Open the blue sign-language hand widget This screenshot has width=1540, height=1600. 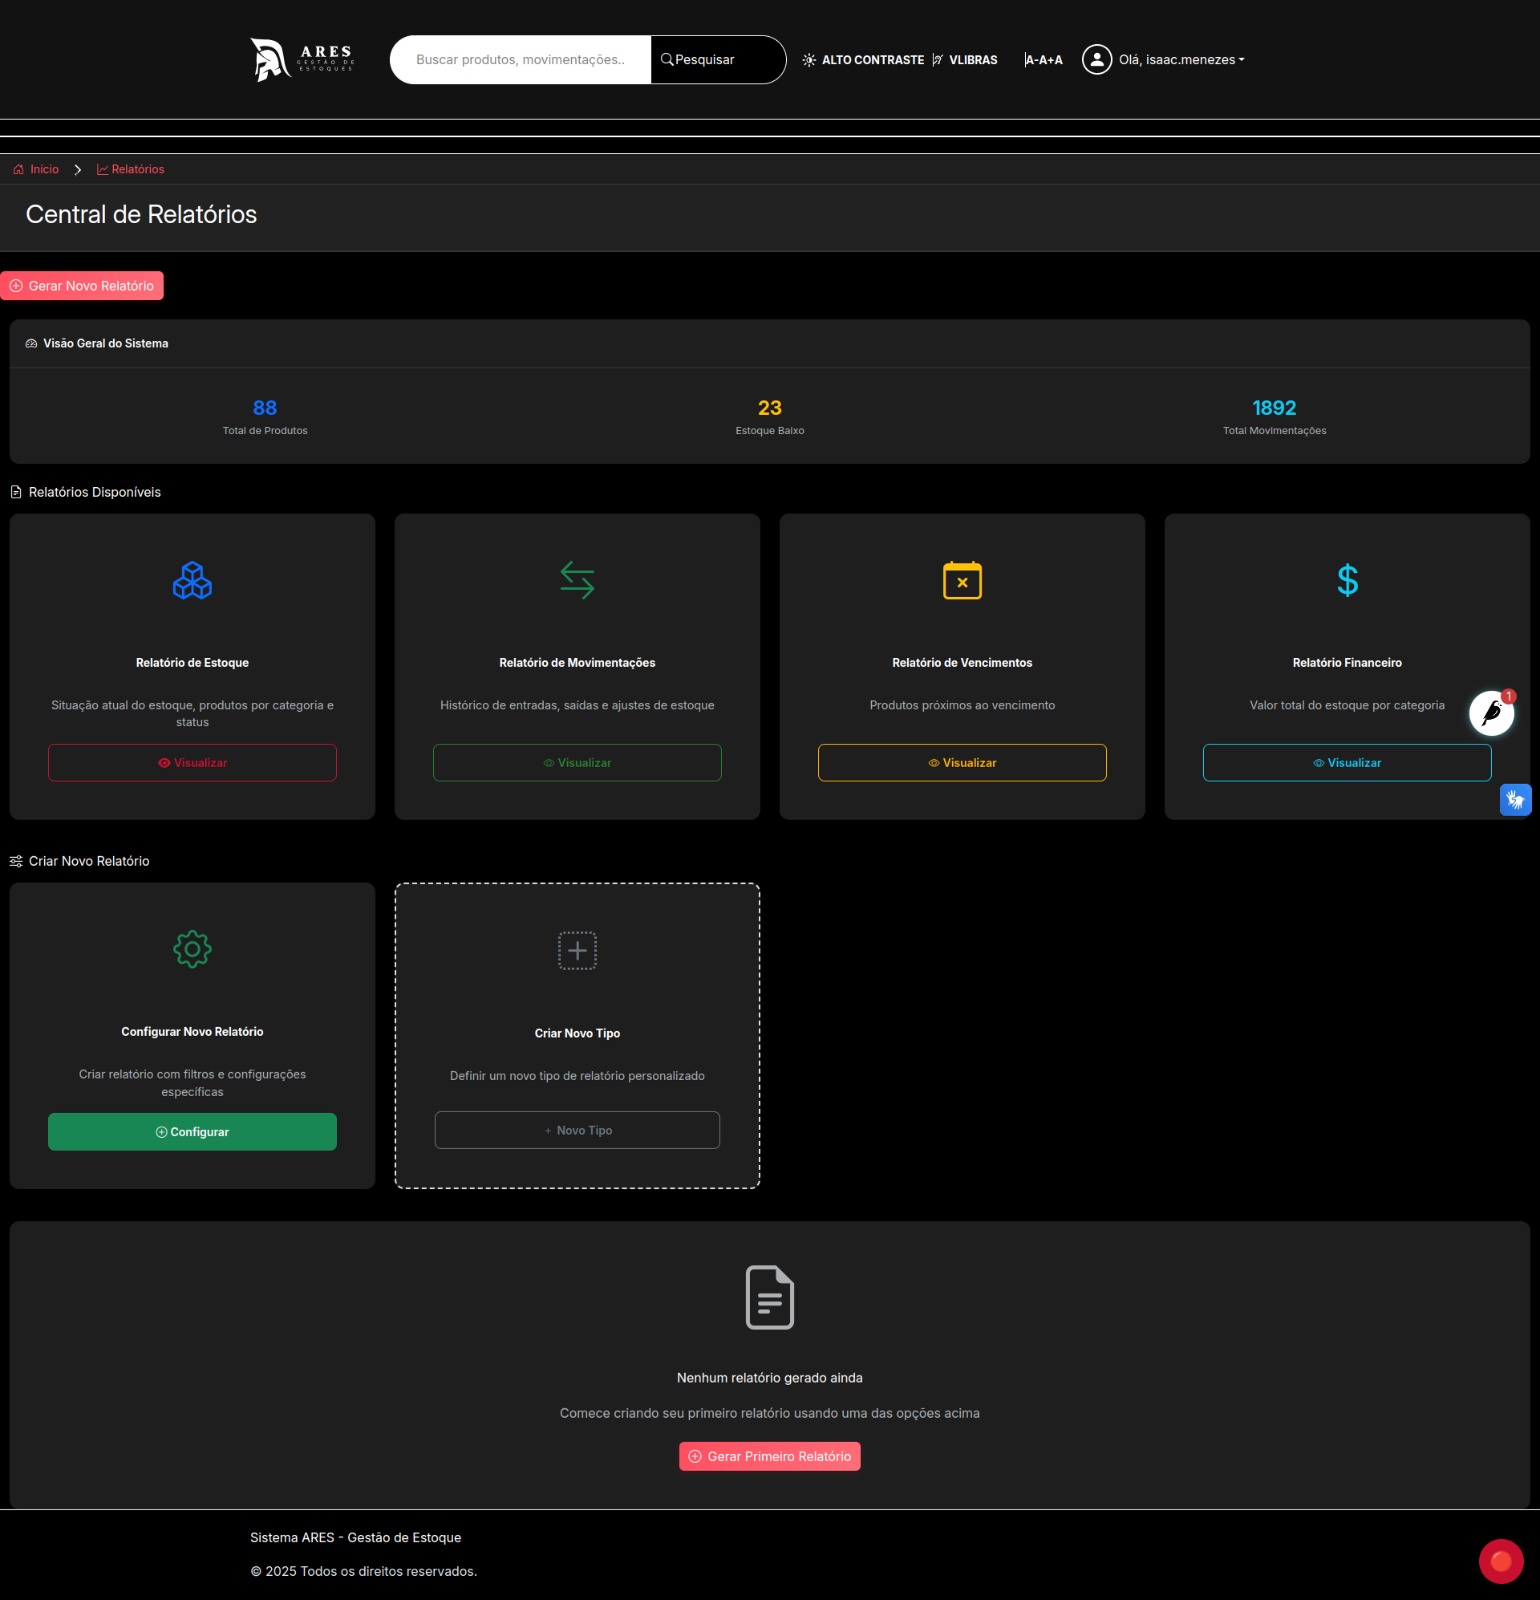tap(1516, 800)
